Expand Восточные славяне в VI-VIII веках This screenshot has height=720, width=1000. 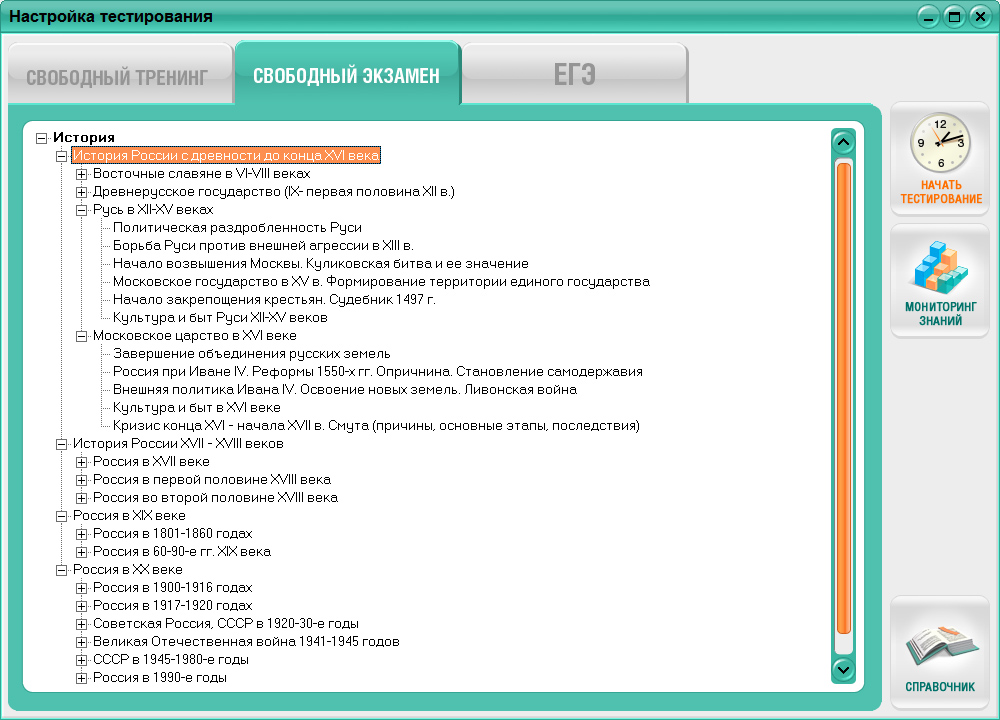(81, 174)
